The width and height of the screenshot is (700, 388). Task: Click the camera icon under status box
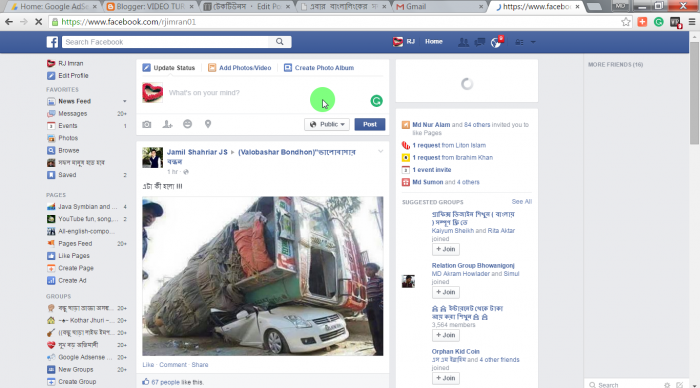tap(146, 124)
